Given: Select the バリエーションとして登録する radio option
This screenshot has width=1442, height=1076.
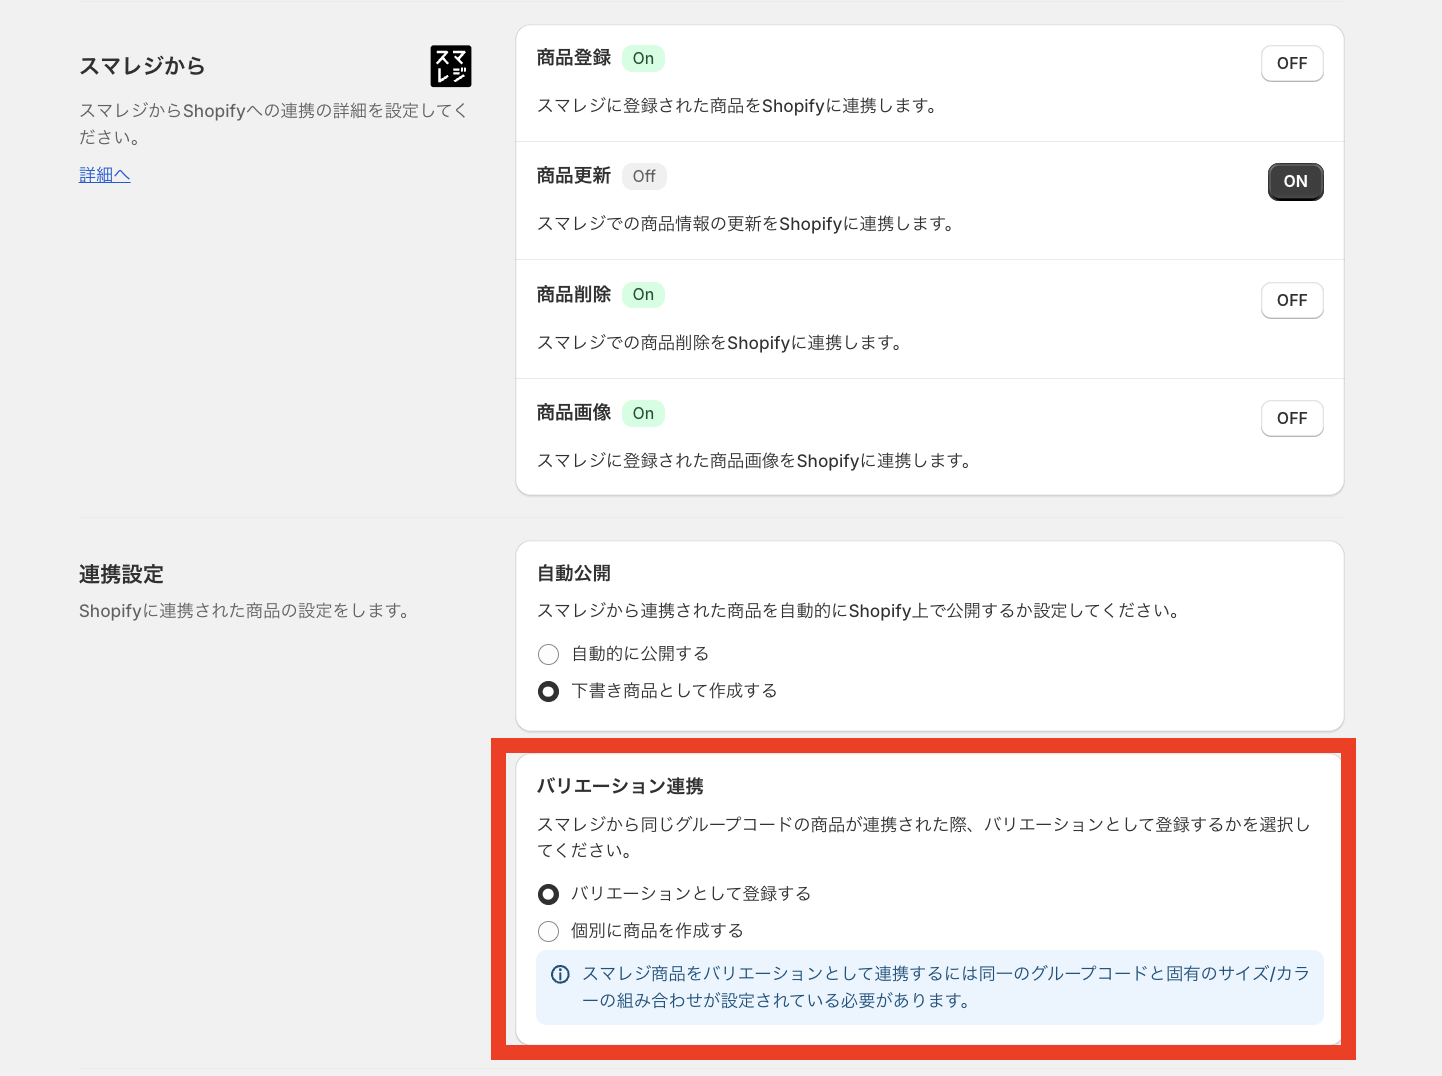Looking at the screenshot, I should point(548,894).
